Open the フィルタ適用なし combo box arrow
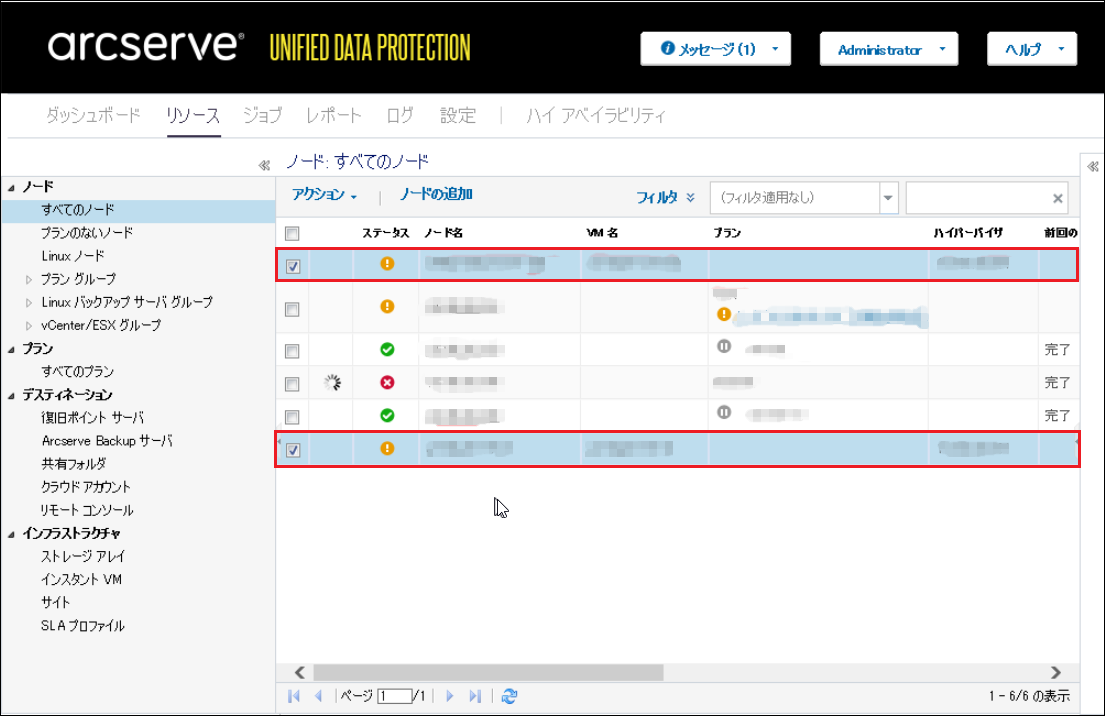Screen dimensions: 1105x716 (888, 198)
